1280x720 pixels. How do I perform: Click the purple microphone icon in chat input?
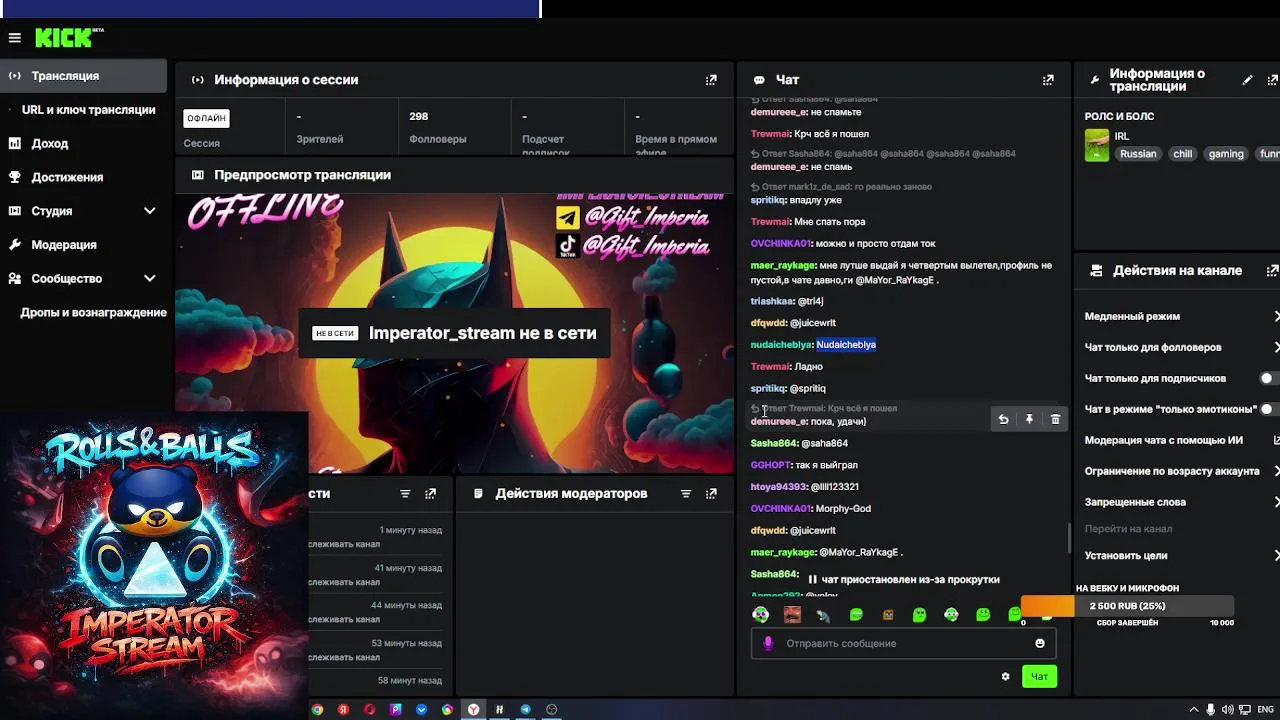[x=768, y=643]
